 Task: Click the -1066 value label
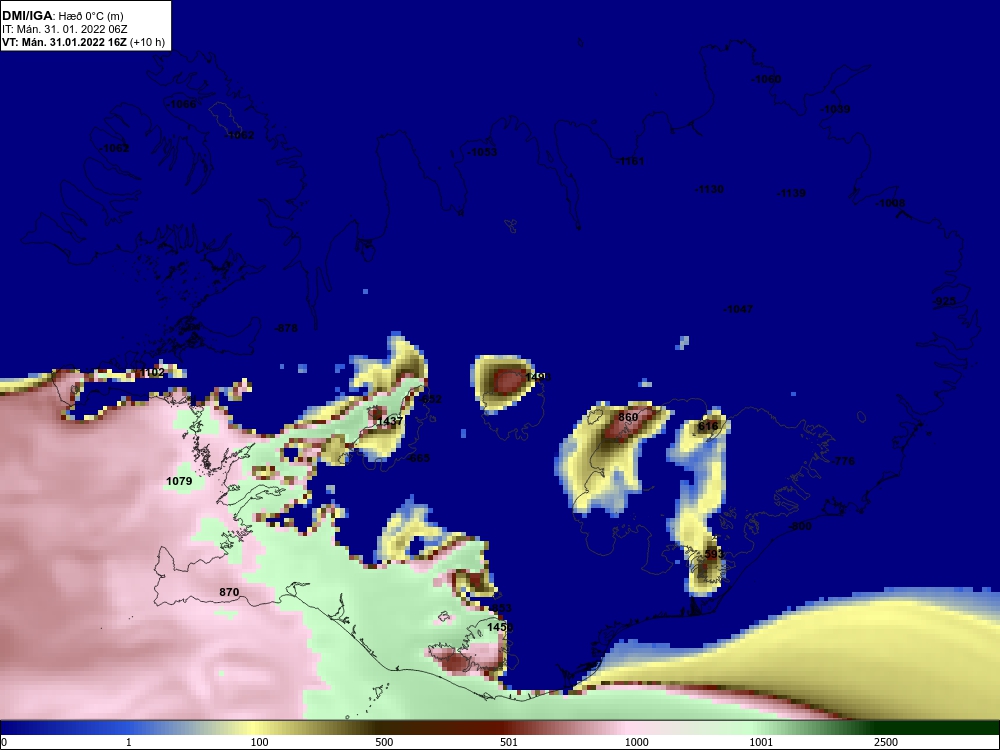(181, 104)
